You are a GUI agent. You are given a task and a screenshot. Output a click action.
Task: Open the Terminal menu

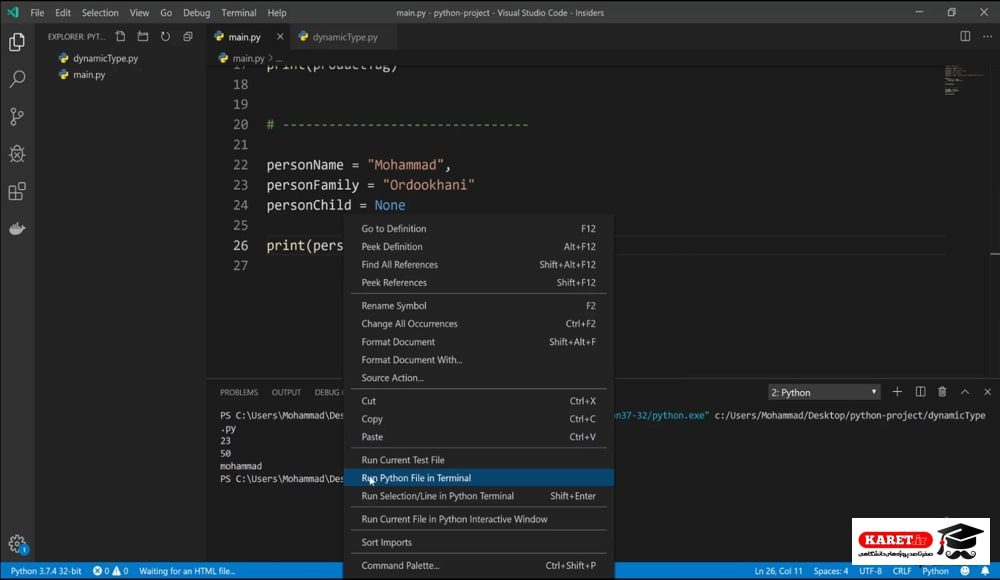click(239, 13)
